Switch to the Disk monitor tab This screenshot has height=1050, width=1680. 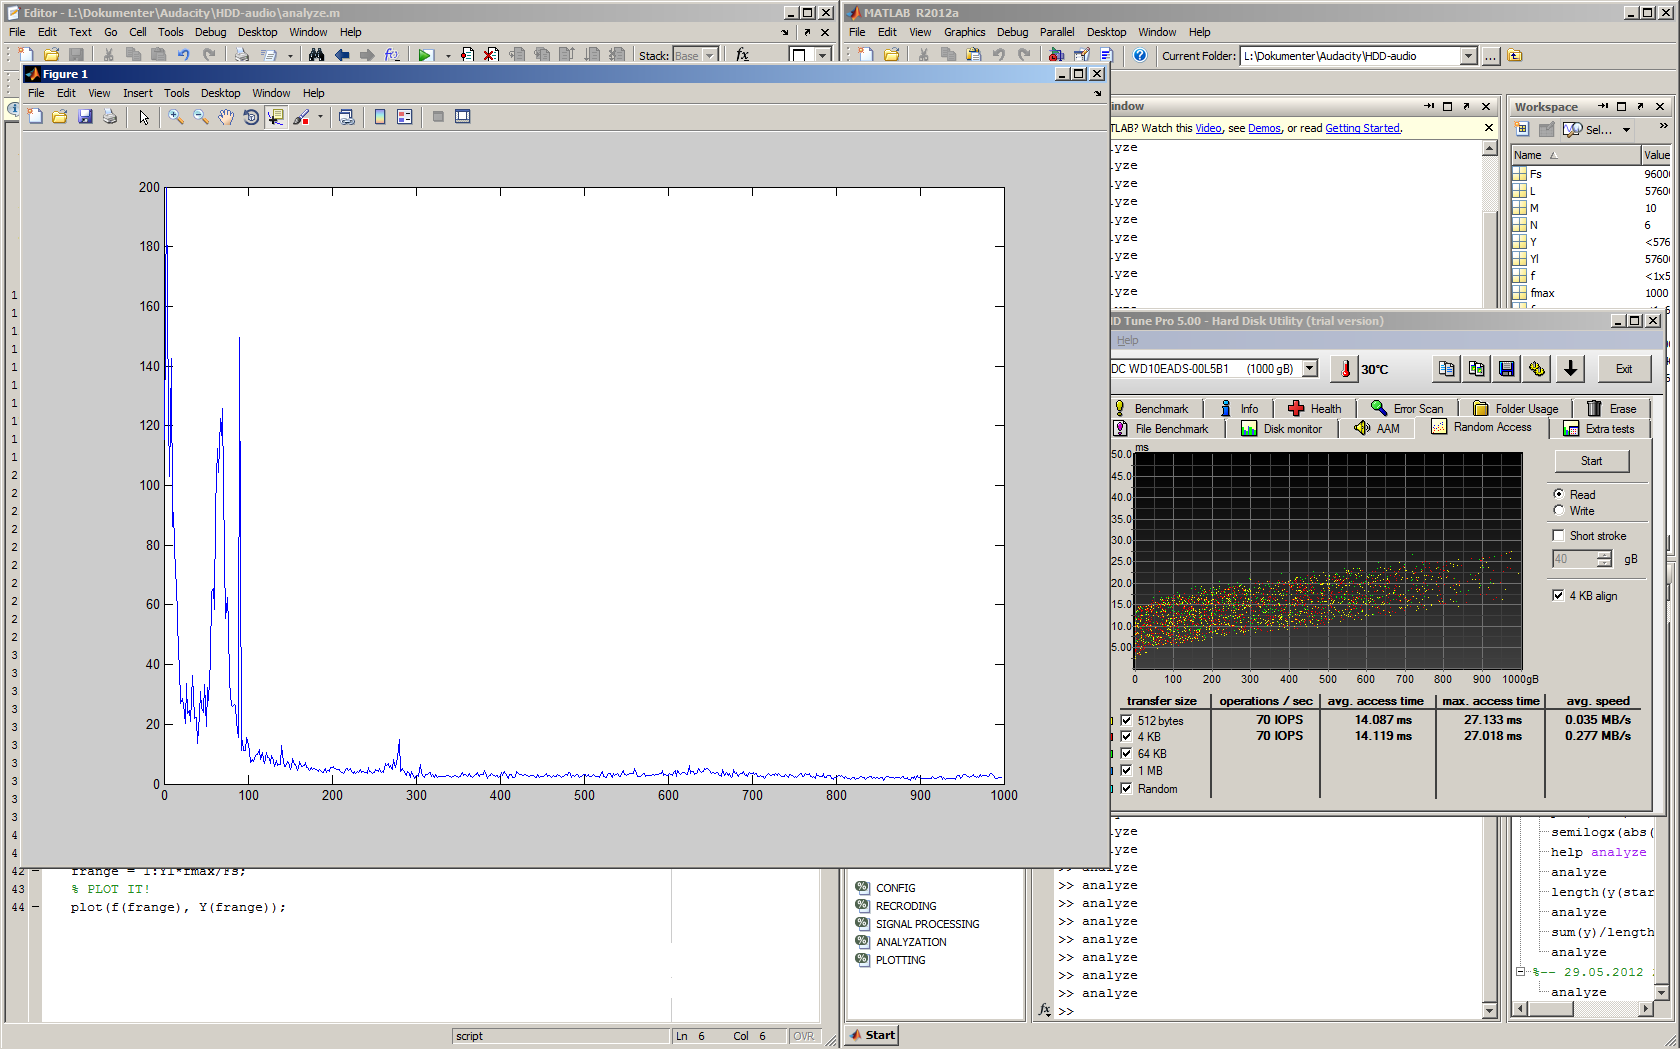click(1282, 428)
